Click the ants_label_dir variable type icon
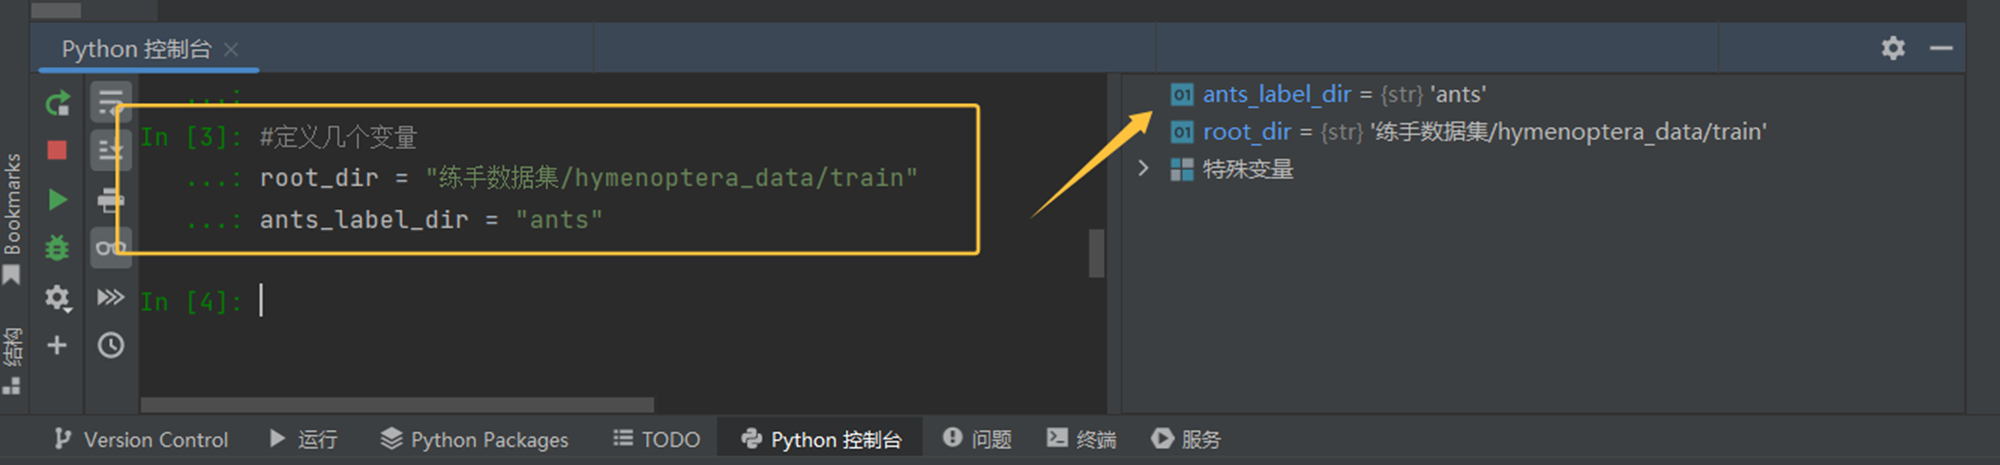The image size is (2000, 465). (1182, 95)
